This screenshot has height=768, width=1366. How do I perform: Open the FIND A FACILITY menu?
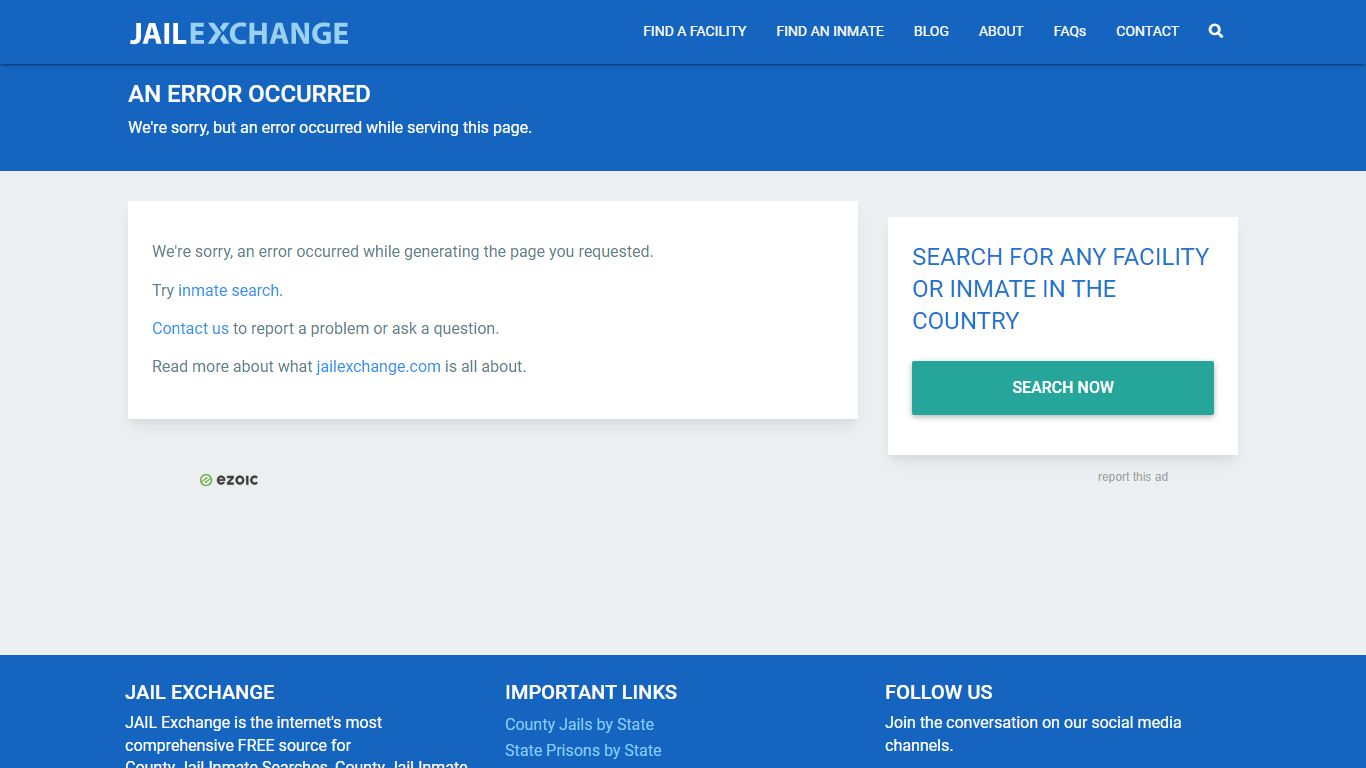click(695, 31)
